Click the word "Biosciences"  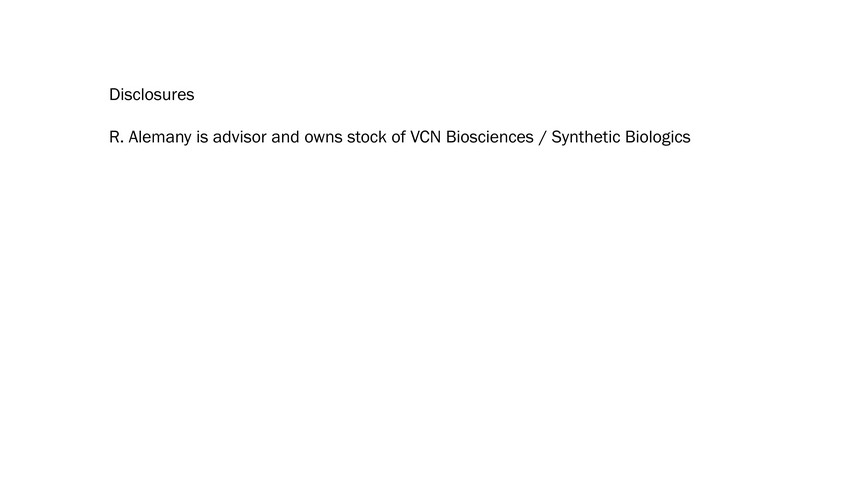click(x=489, y=137)
